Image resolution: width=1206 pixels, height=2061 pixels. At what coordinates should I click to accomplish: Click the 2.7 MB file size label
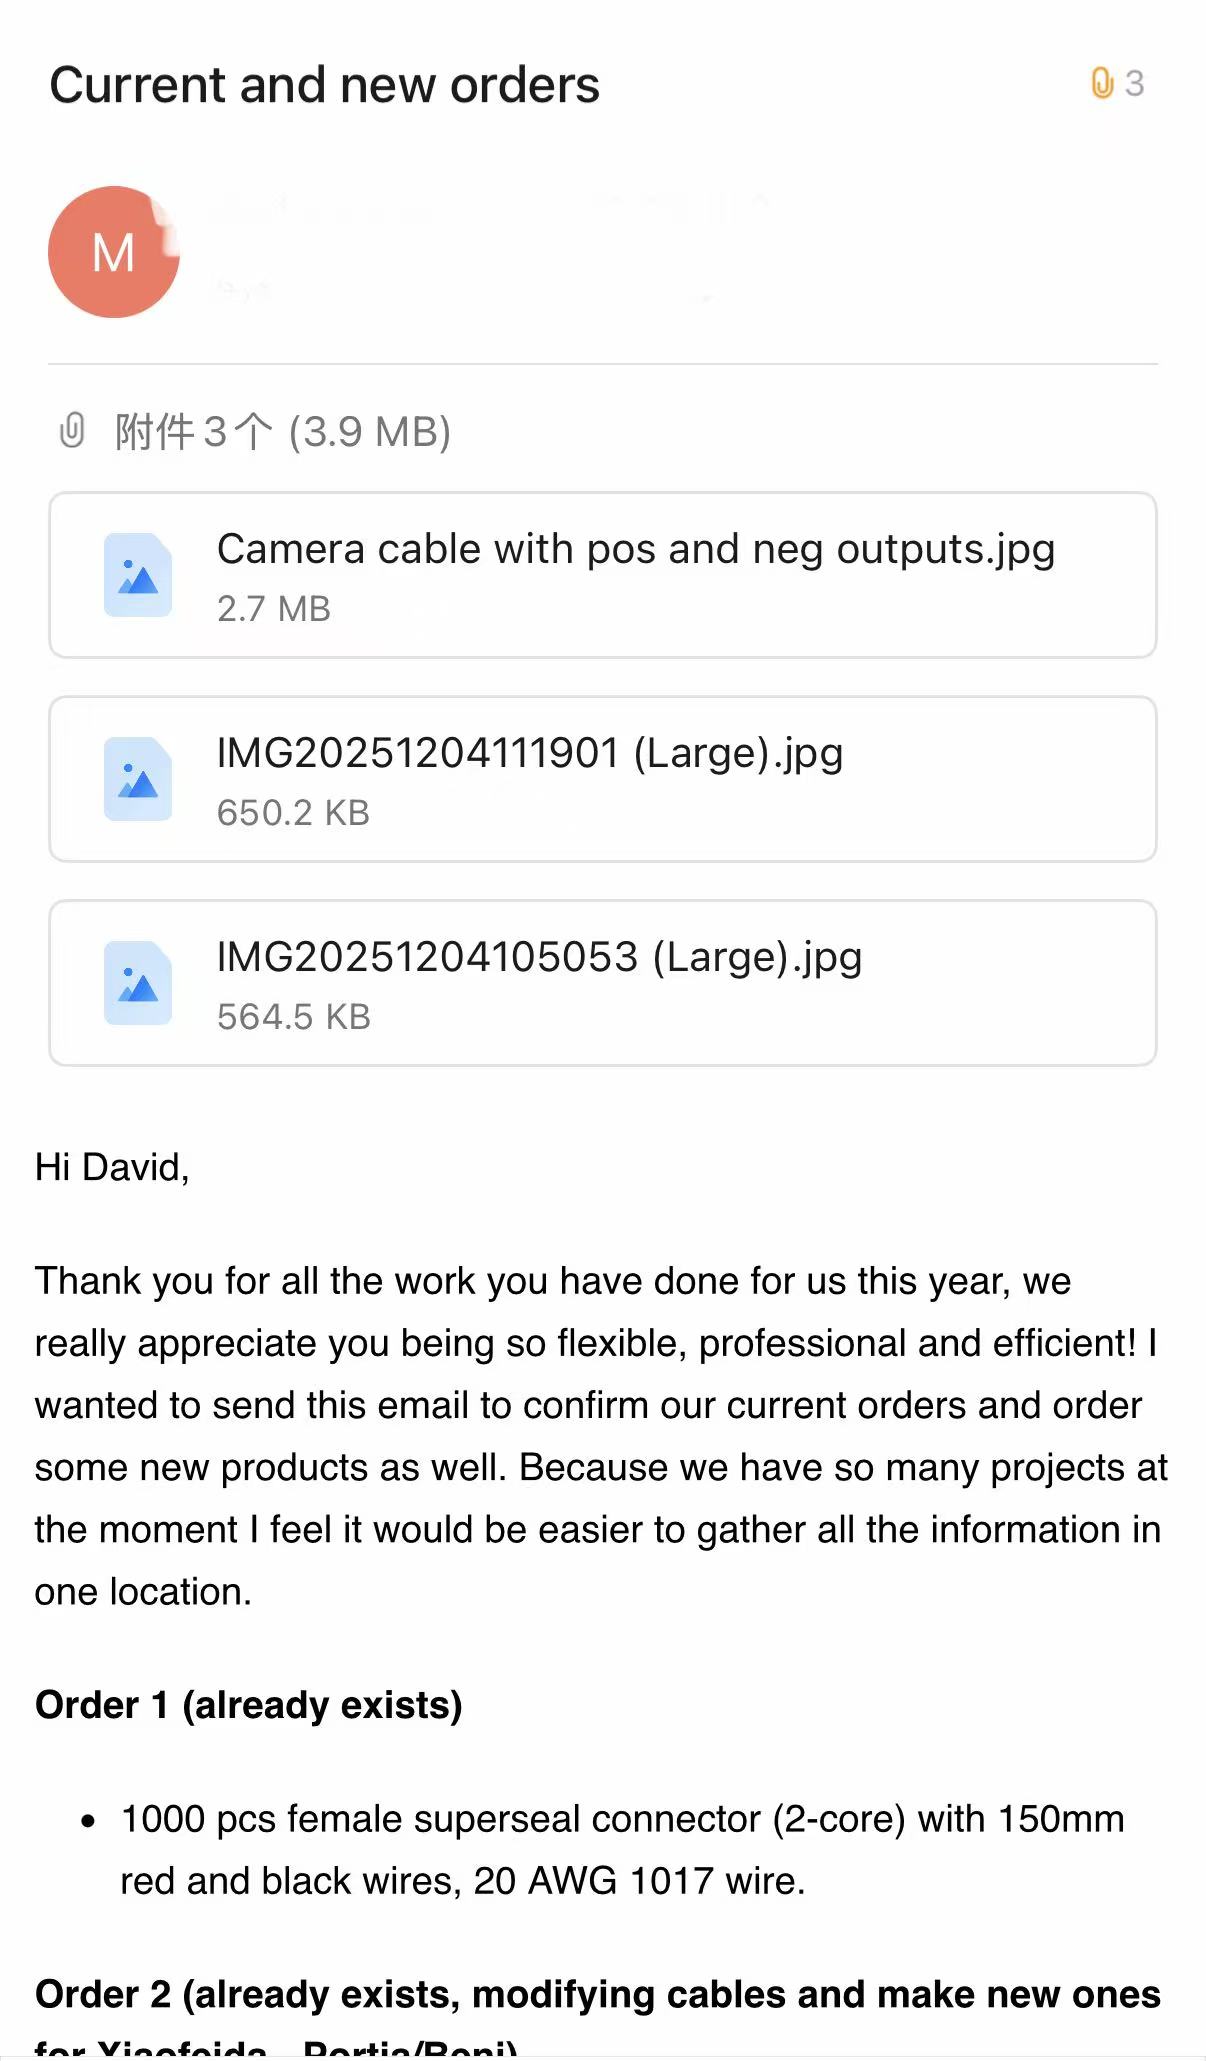coord(273,609)
